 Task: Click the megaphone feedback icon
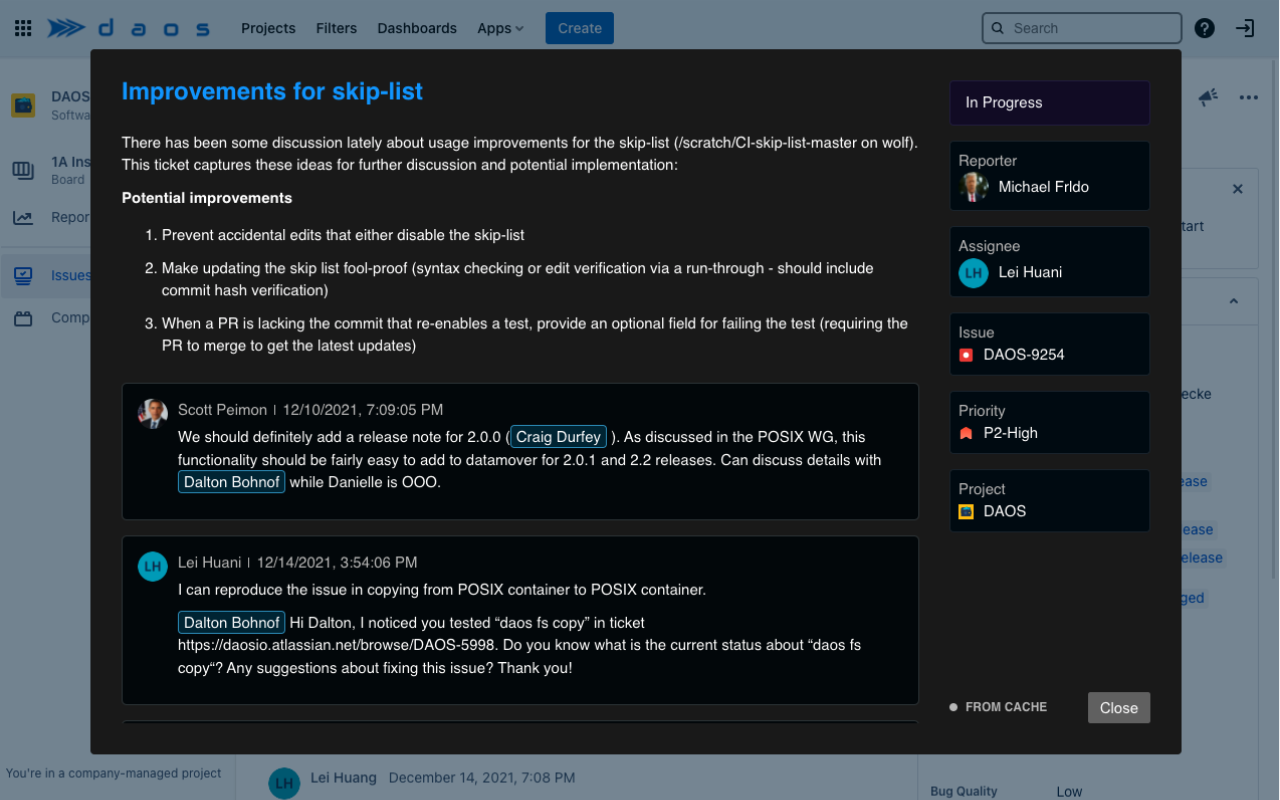click(1208, 97)
